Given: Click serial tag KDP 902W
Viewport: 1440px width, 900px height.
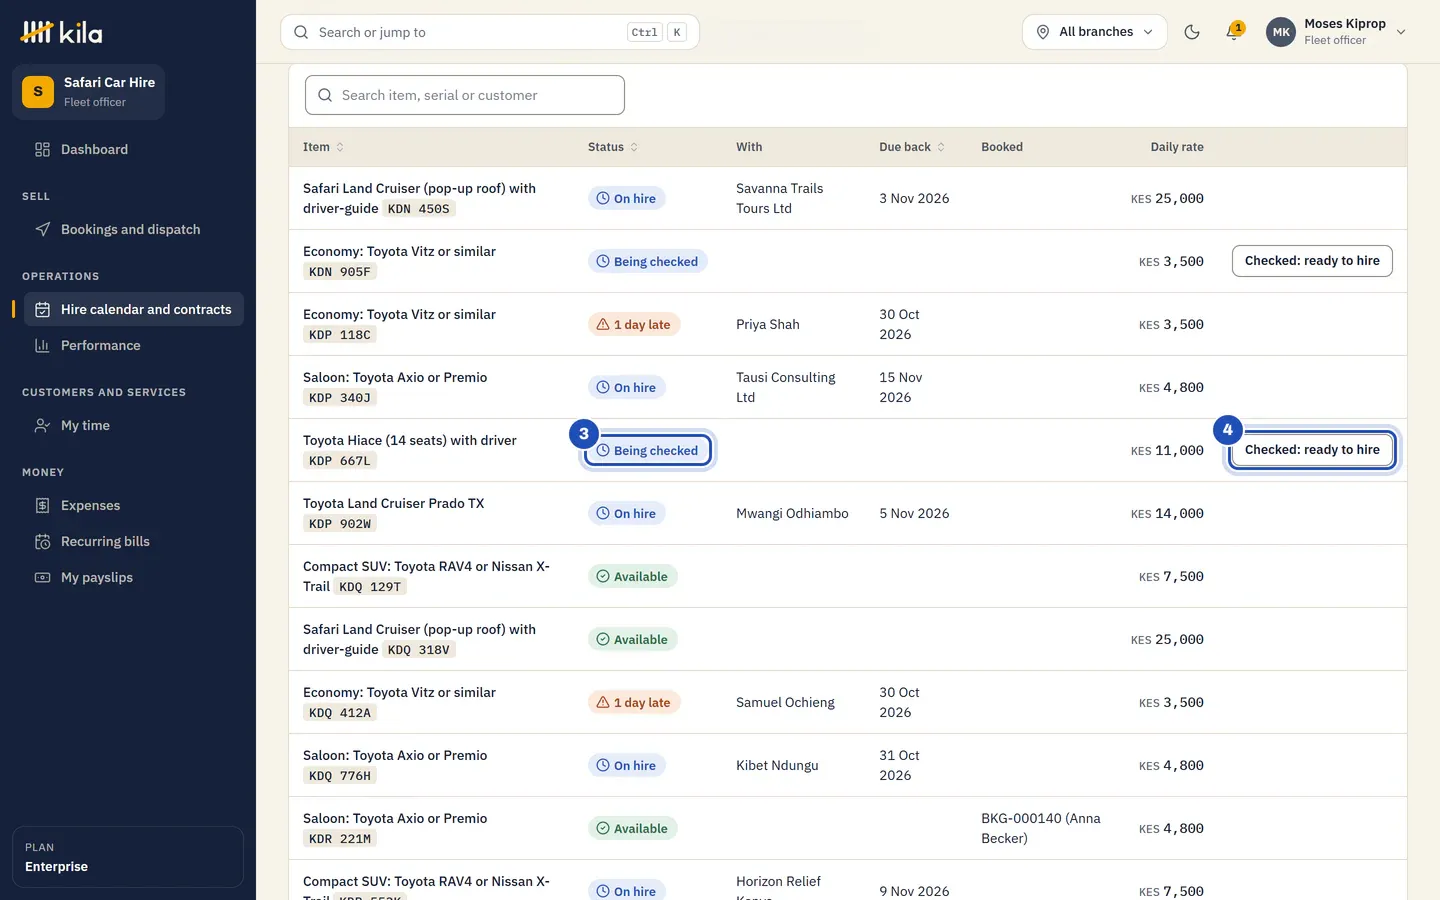Looking at the screenshot, I should click(340, 524).
